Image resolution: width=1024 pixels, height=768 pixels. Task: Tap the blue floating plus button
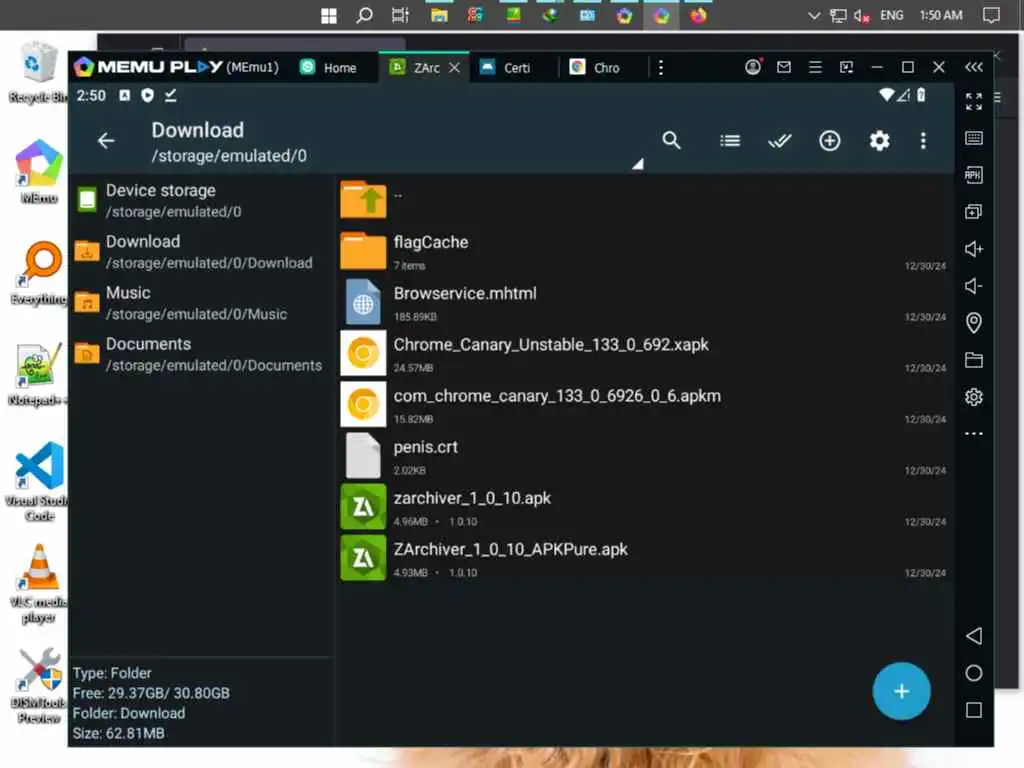(901, 691)
